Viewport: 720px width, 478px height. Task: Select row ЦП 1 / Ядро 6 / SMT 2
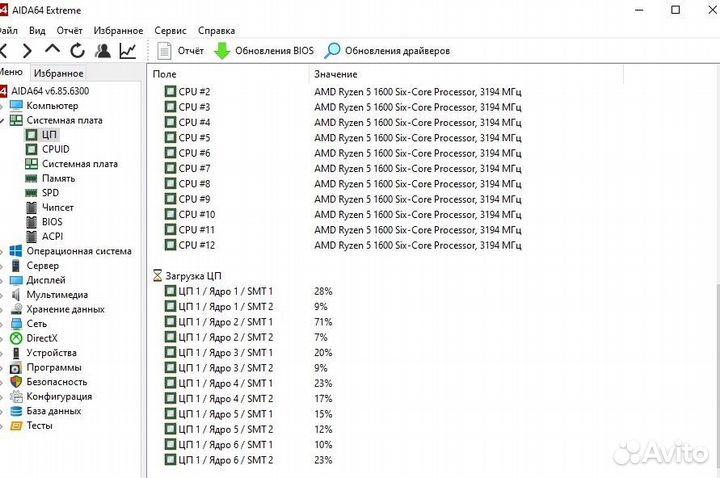point(248,460)
